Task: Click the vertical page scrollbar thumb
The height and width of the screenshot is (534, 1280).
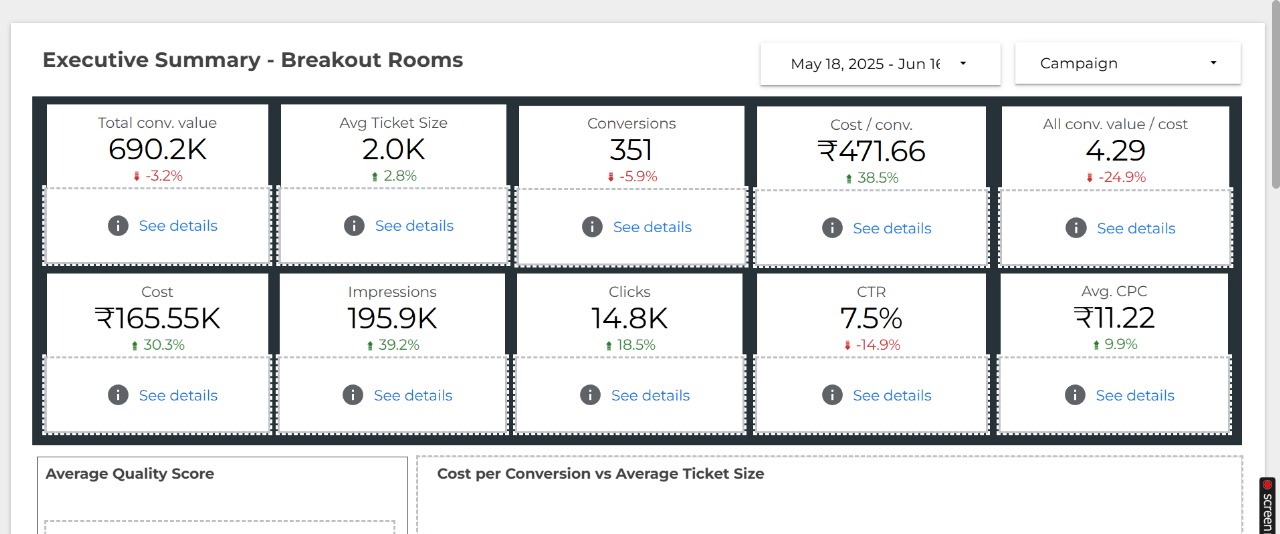Action: tap(1274, 94)
